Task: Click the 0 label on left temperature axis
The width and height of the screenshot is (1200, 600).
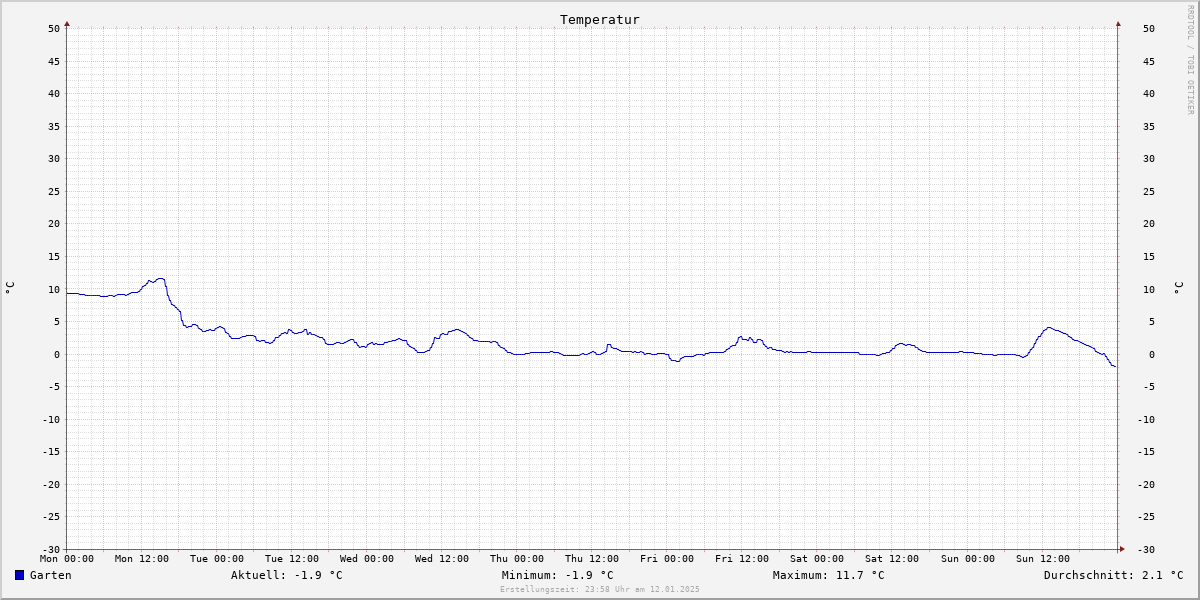Action: pyautogui.click(x=58, y=354)
